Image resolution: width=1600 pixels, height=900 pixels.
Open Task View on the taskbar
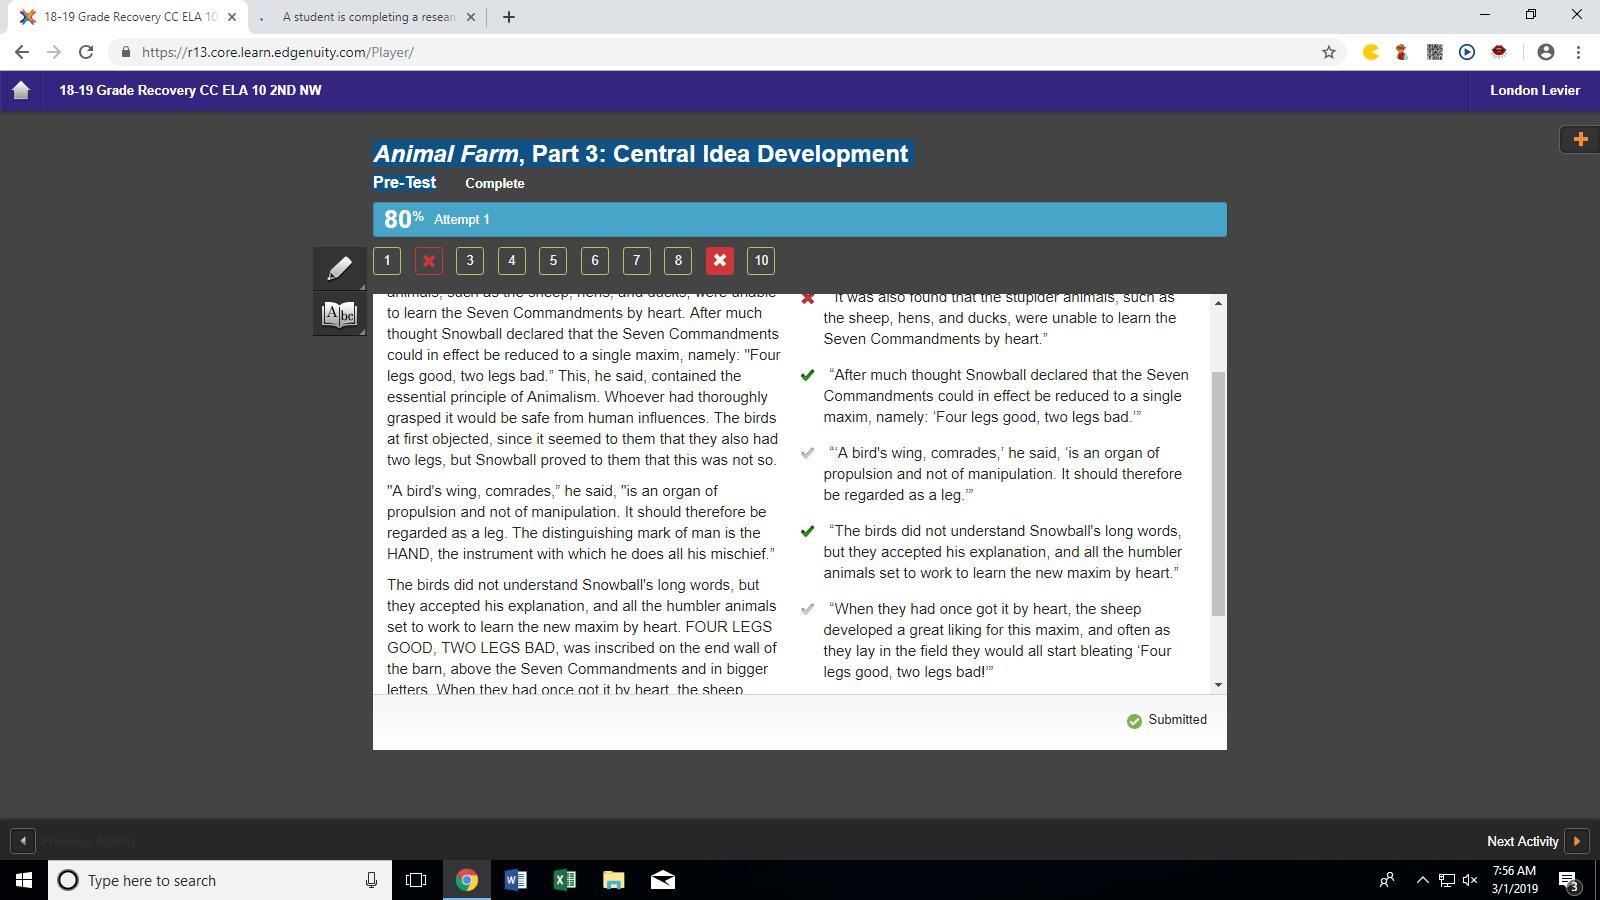416,880
